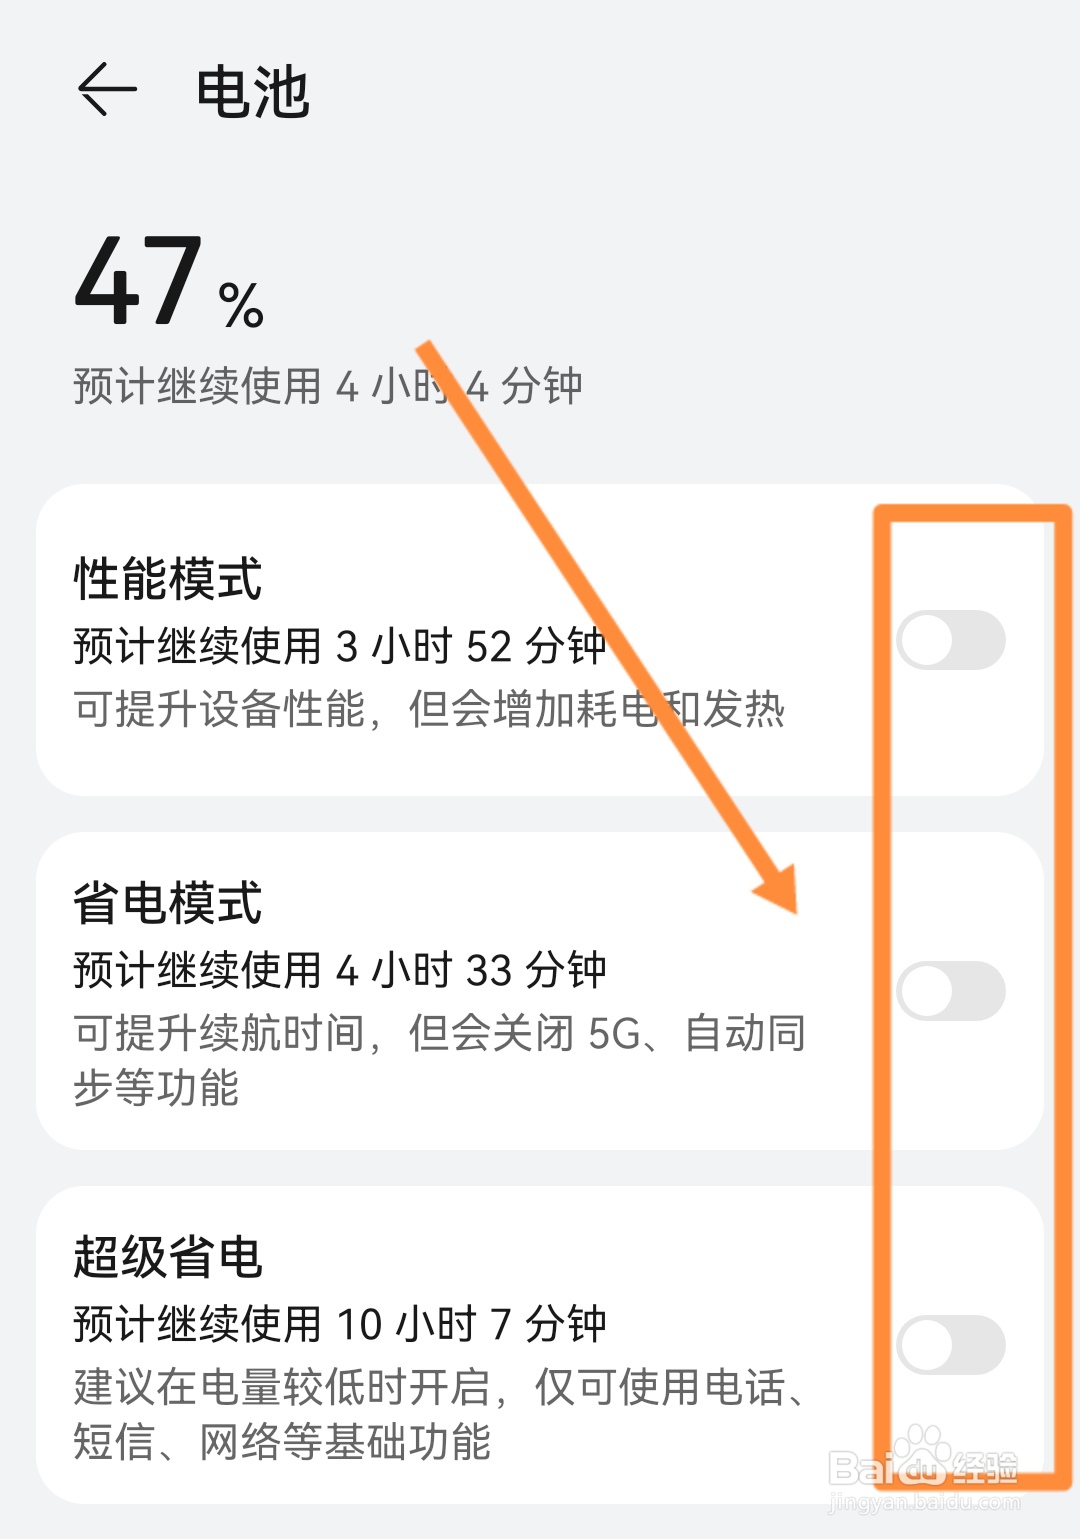The height and width of the screenshot is (1539, 1080).
Task: Click the 4 小时 33 分钟 estimate text
Action: pos(340,970)
